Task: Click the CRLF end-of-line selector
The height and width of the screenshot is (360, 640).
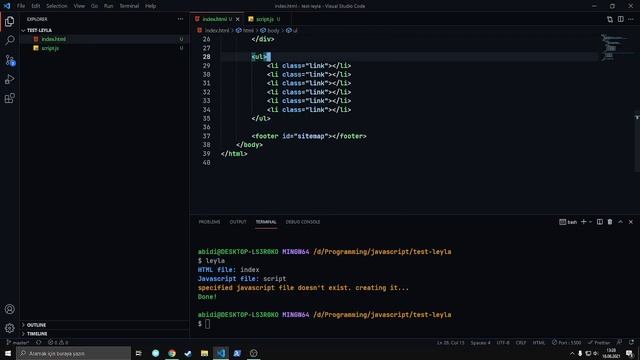Action: pyautogui.click(x=521, y=342)
